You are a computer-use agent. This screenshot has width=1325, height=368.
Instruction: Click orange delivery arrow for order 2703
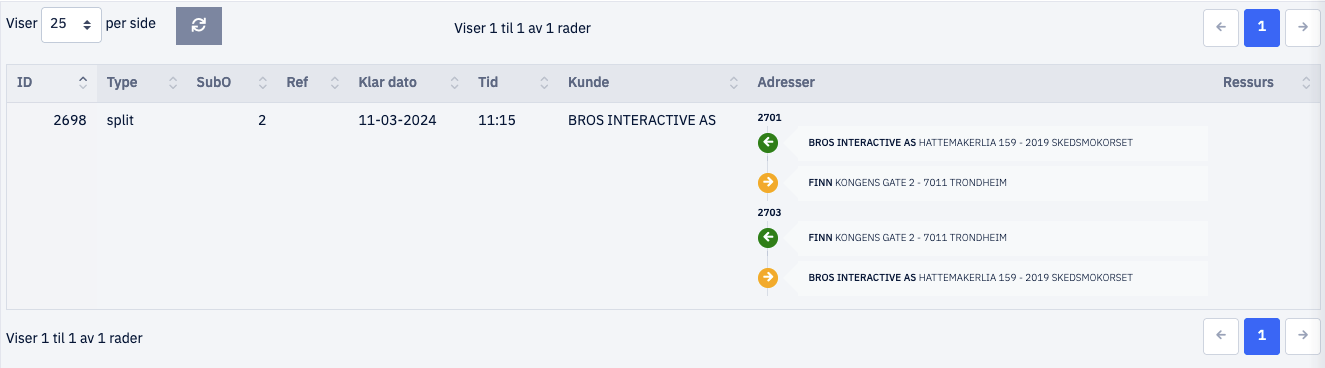coord(768,278)
